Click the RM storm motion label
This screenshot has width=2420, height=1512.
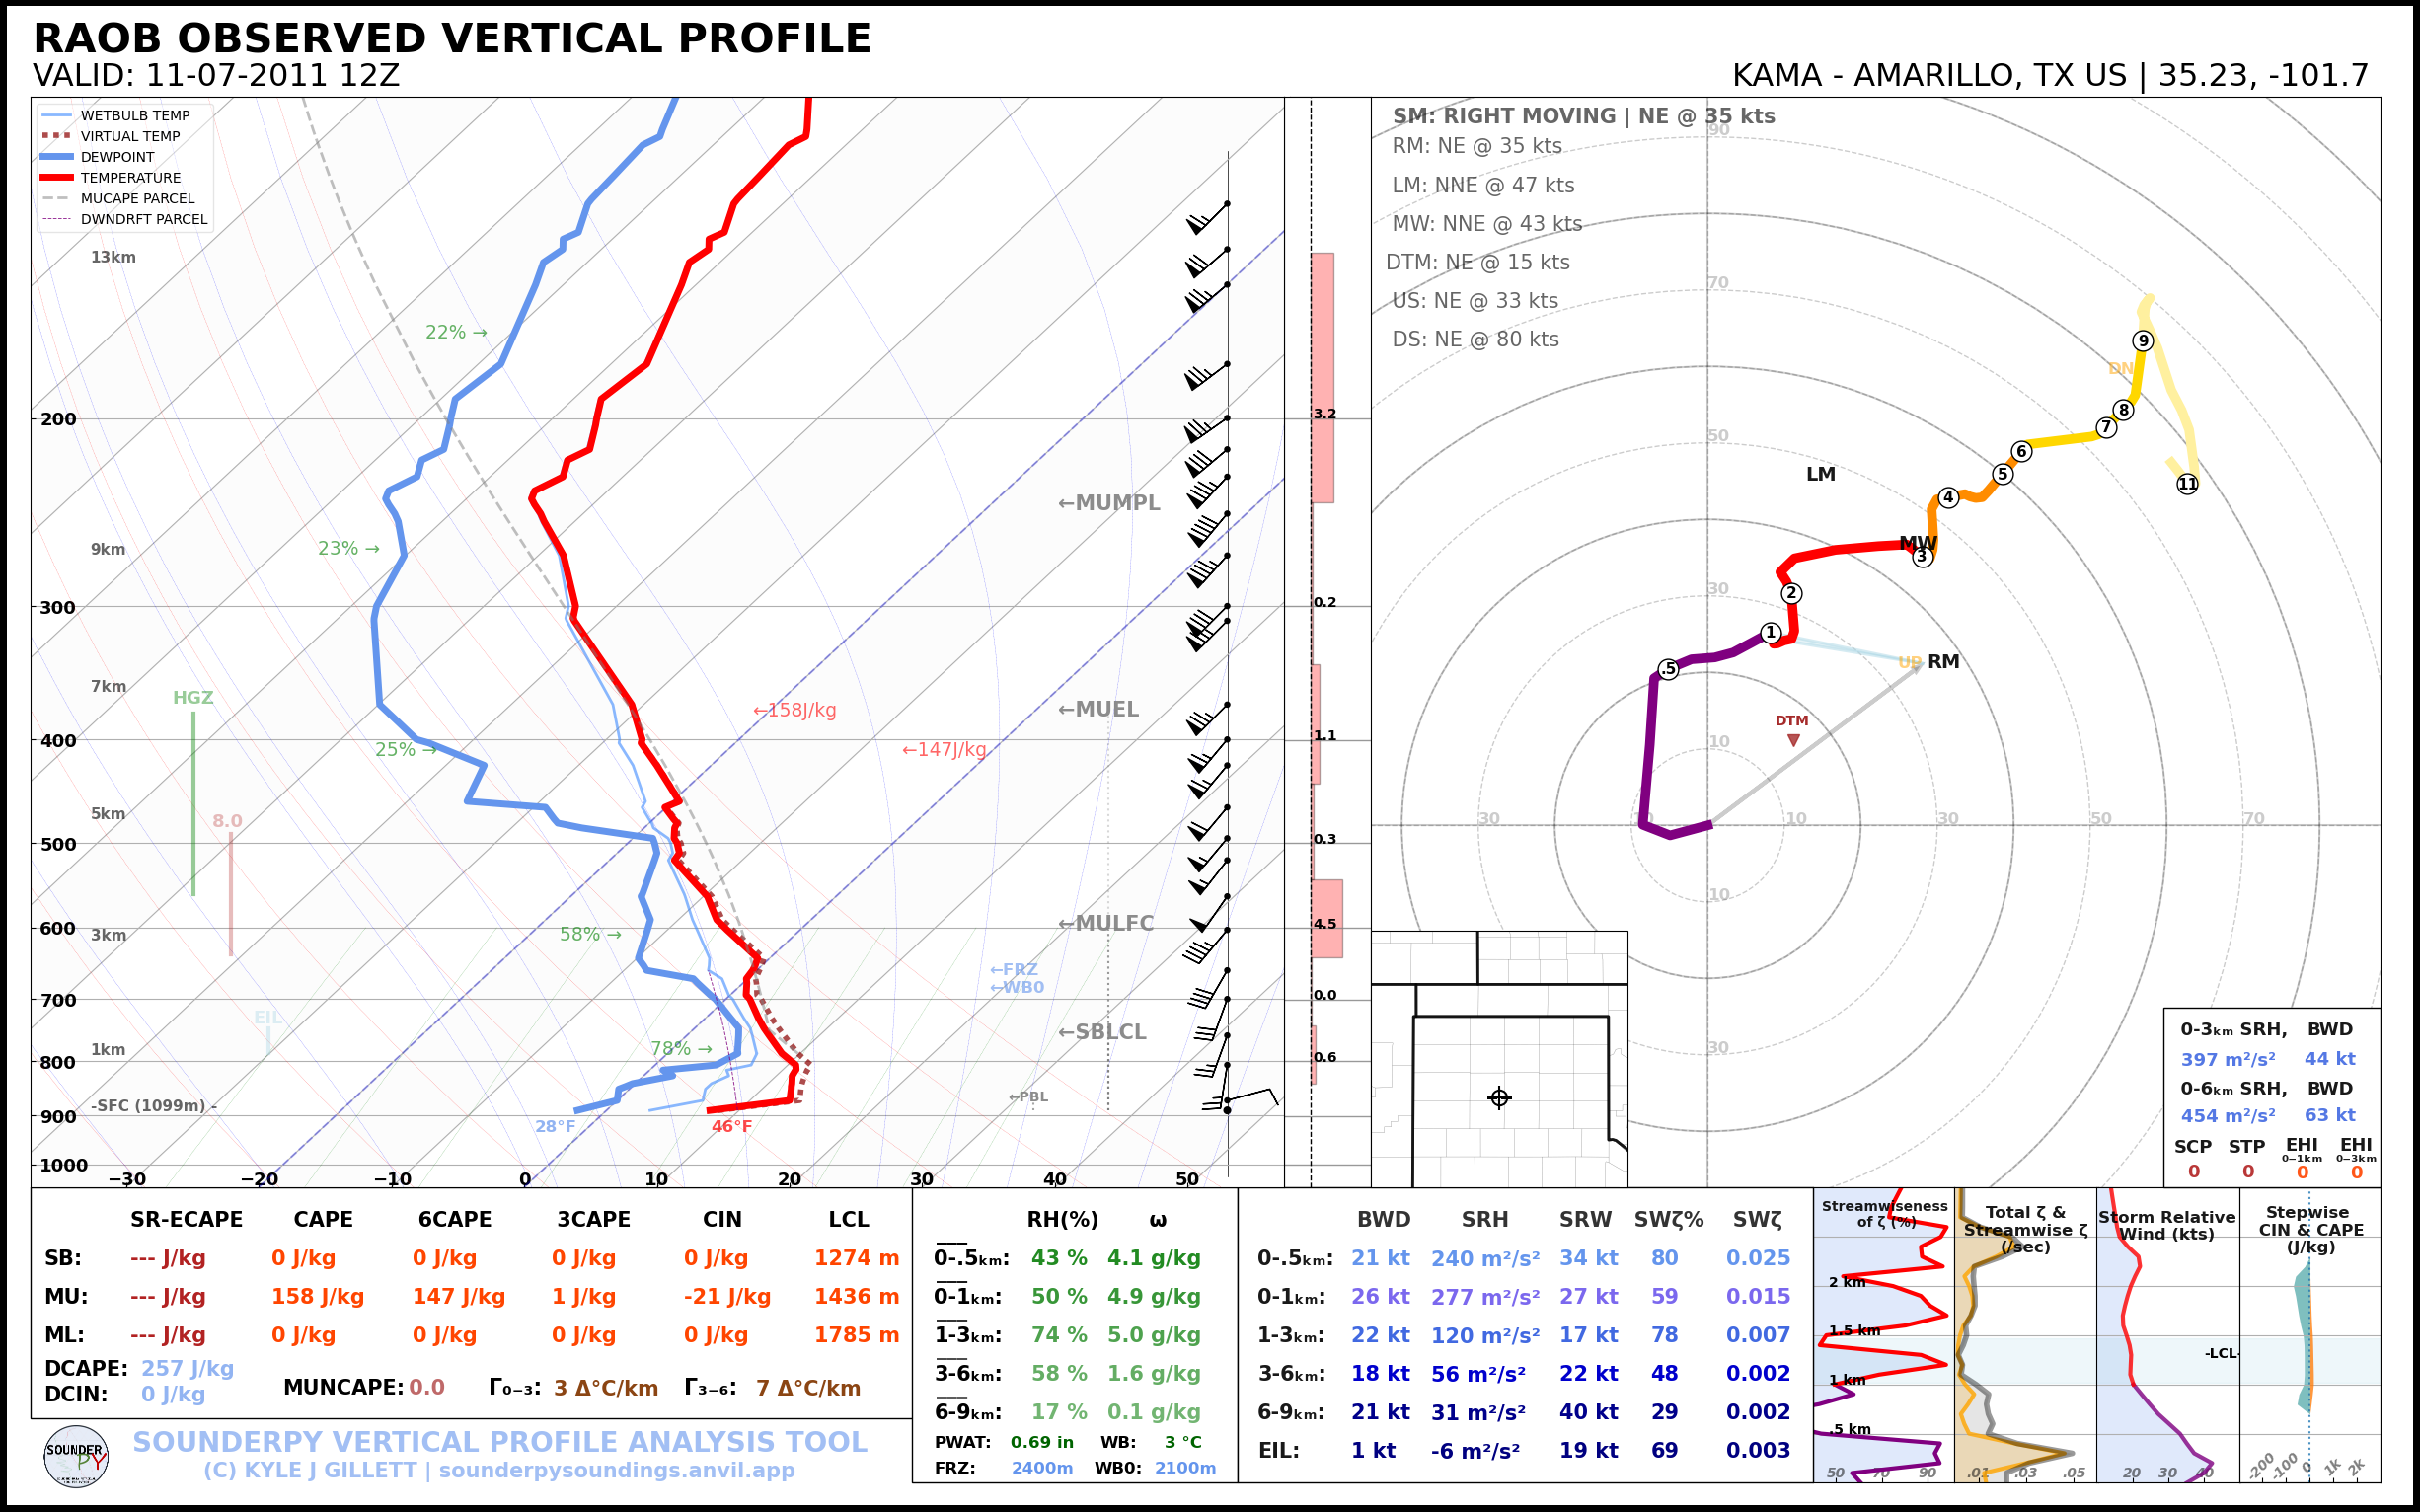click(1943, 661)
